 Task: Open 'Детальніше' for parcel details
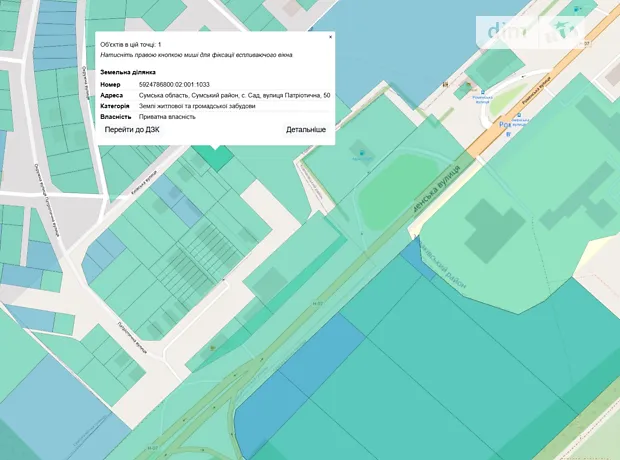[306, 130]
